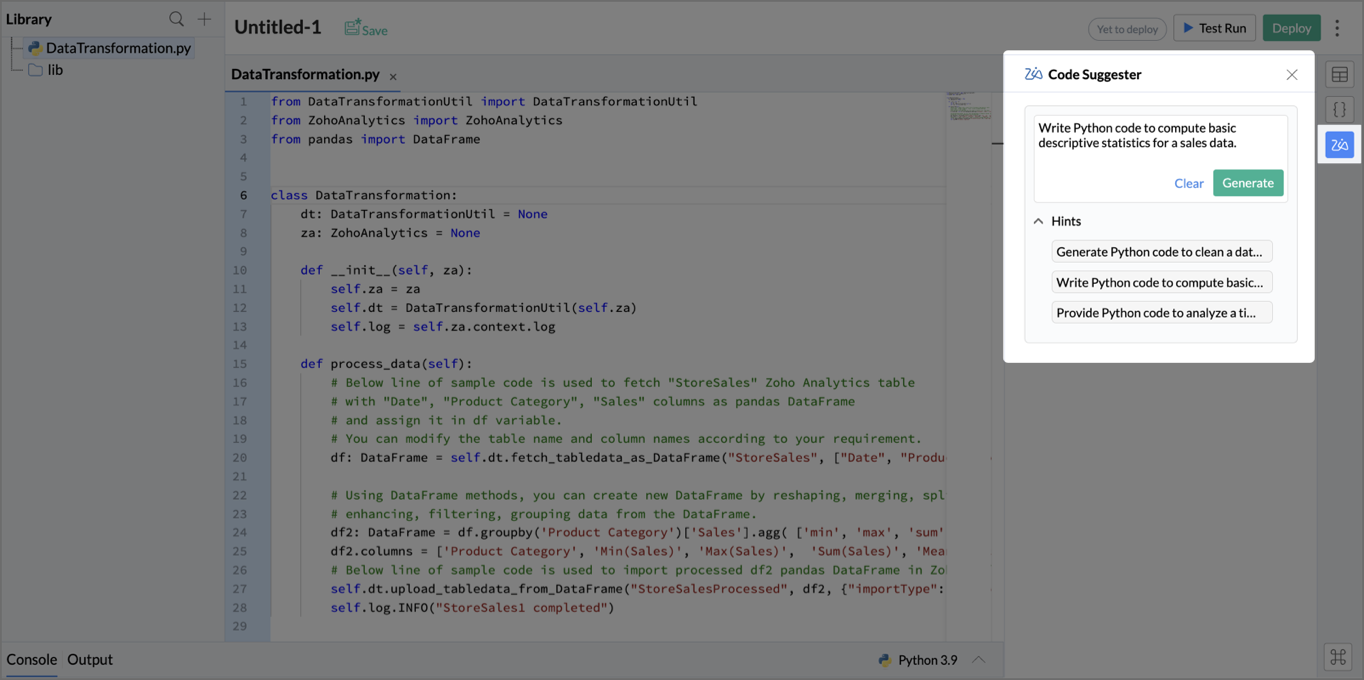Close the Code Suggester panel
The height and width of the screenshot is (680, 1364).
[1292, 75]
